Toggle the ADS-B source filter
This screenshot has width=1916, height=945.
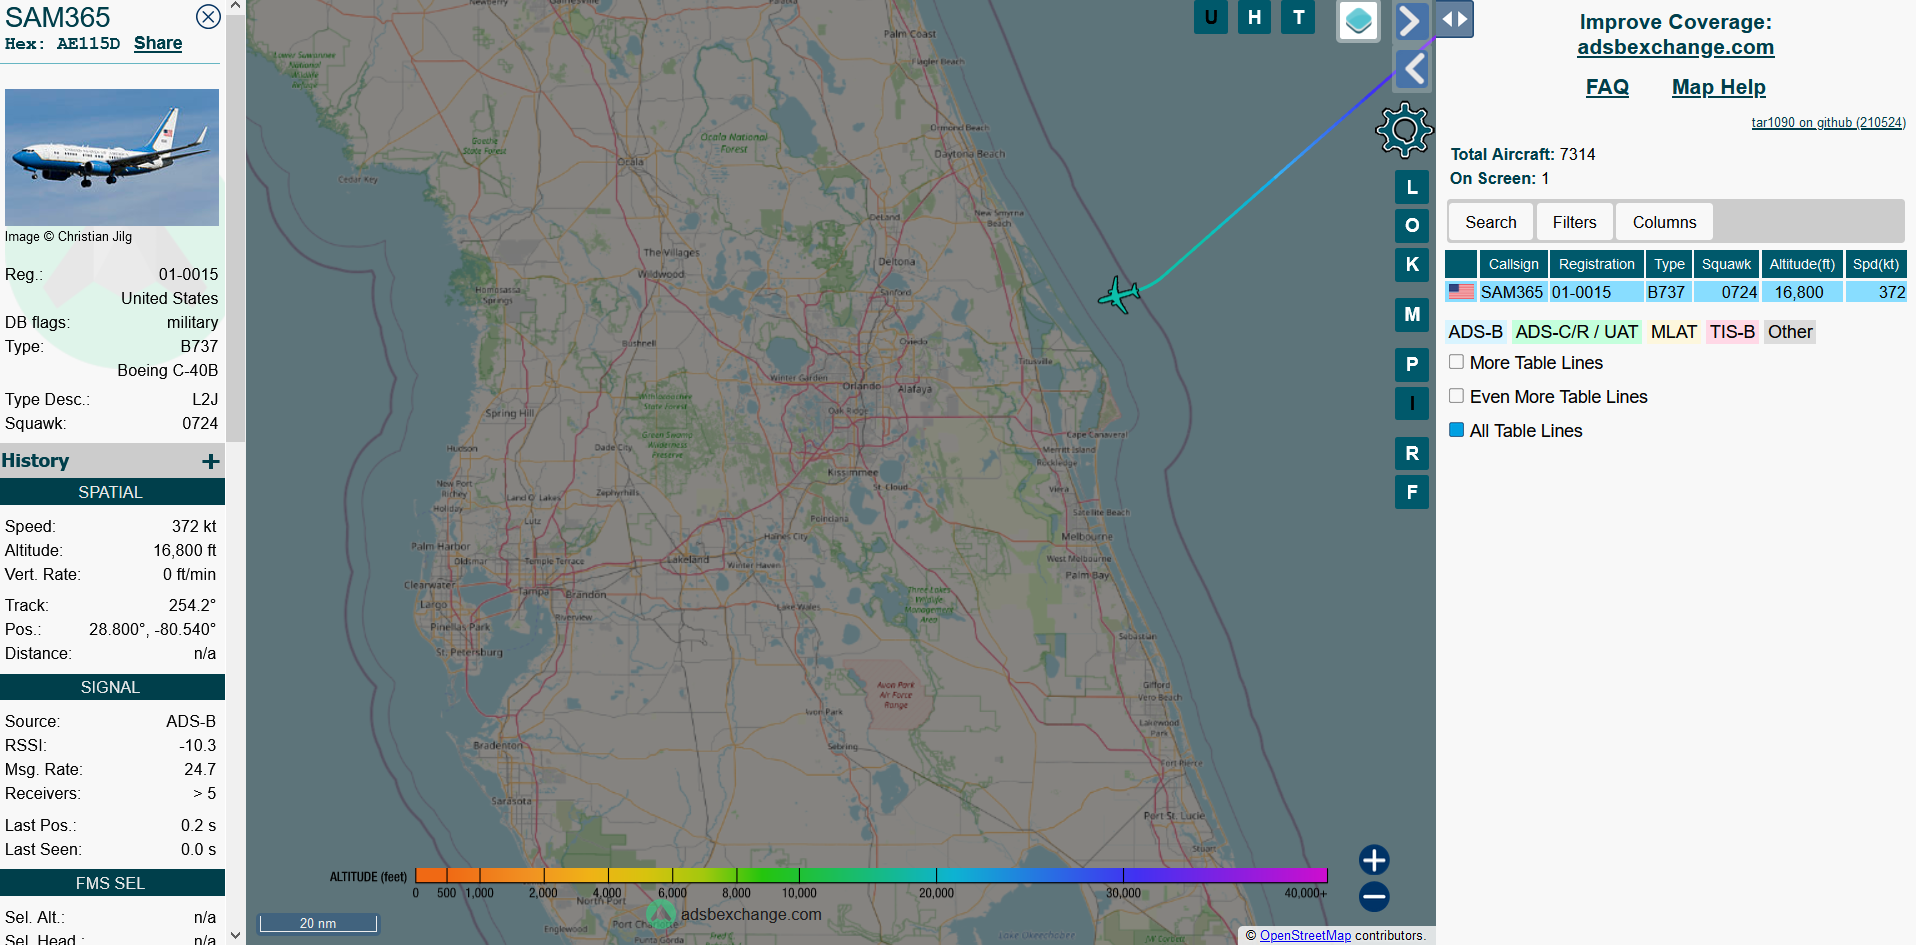point(1475,332)
